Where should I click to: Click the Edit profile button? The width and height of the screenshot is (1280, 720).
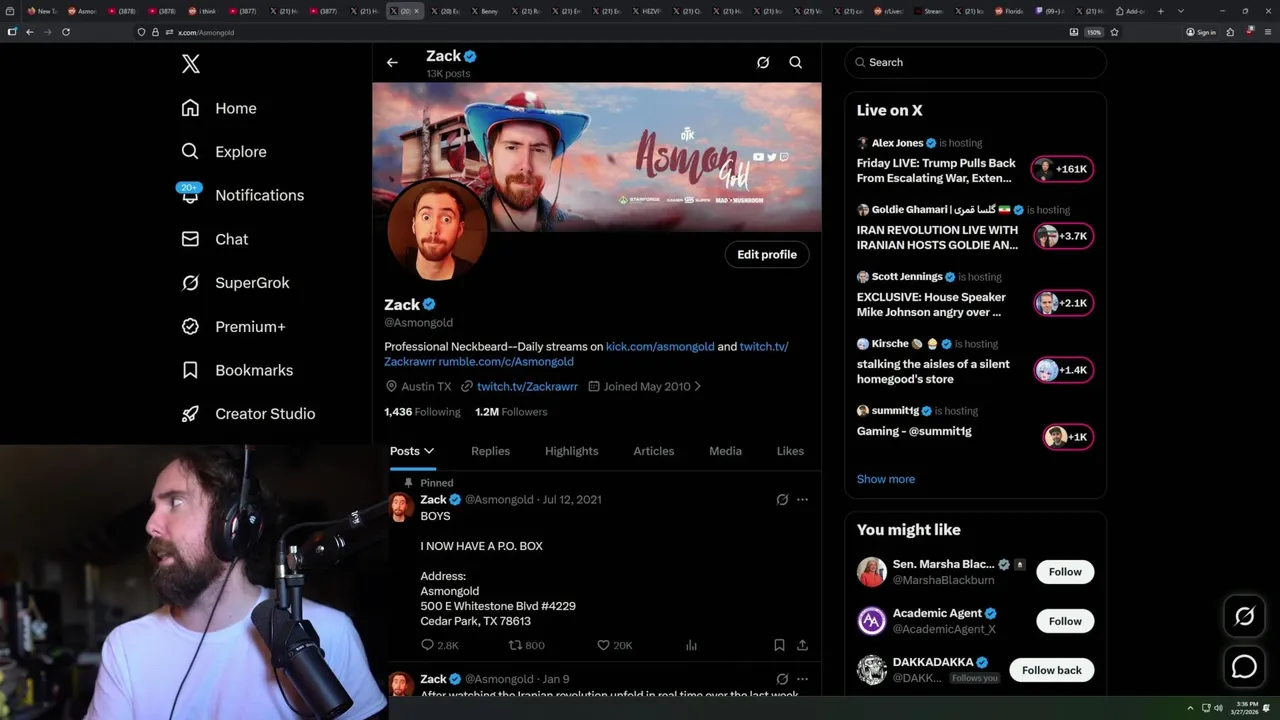[767, 255]
